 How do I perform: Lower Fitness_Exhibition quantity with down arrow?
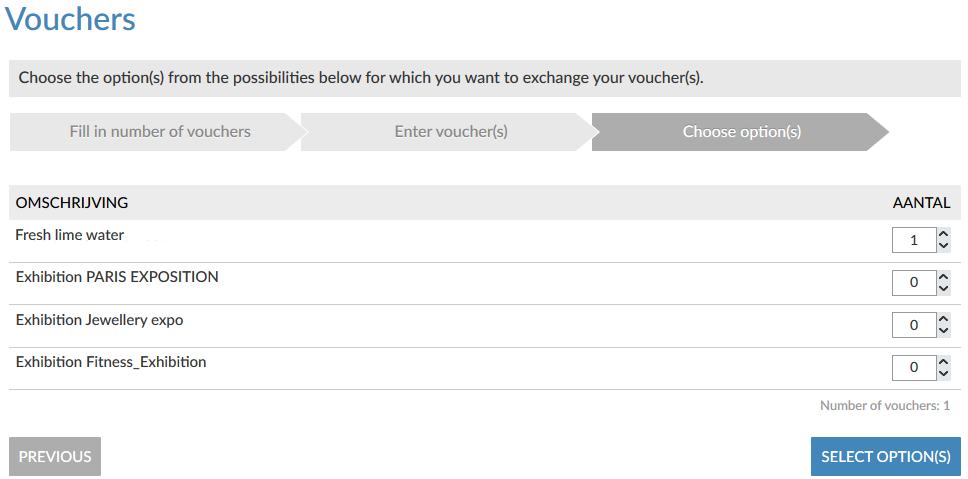[x=943, y=374]
